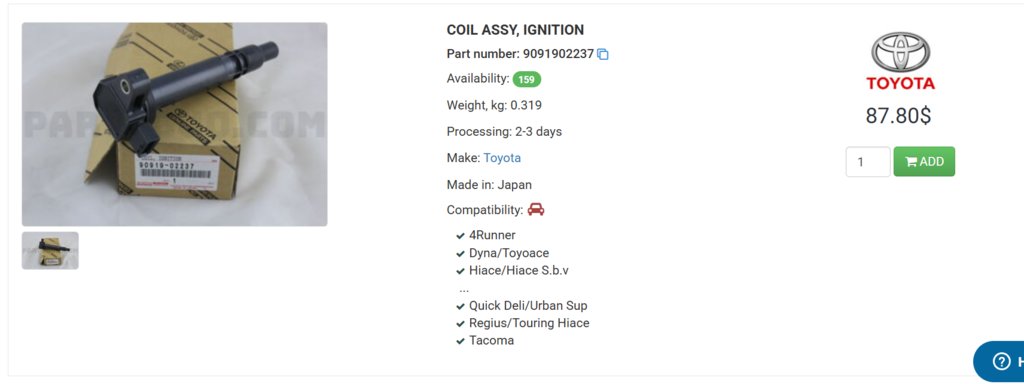This screenshot has height=384, width=1024.
Task: Click the green 159 availability badge
Action: point(527,80)
